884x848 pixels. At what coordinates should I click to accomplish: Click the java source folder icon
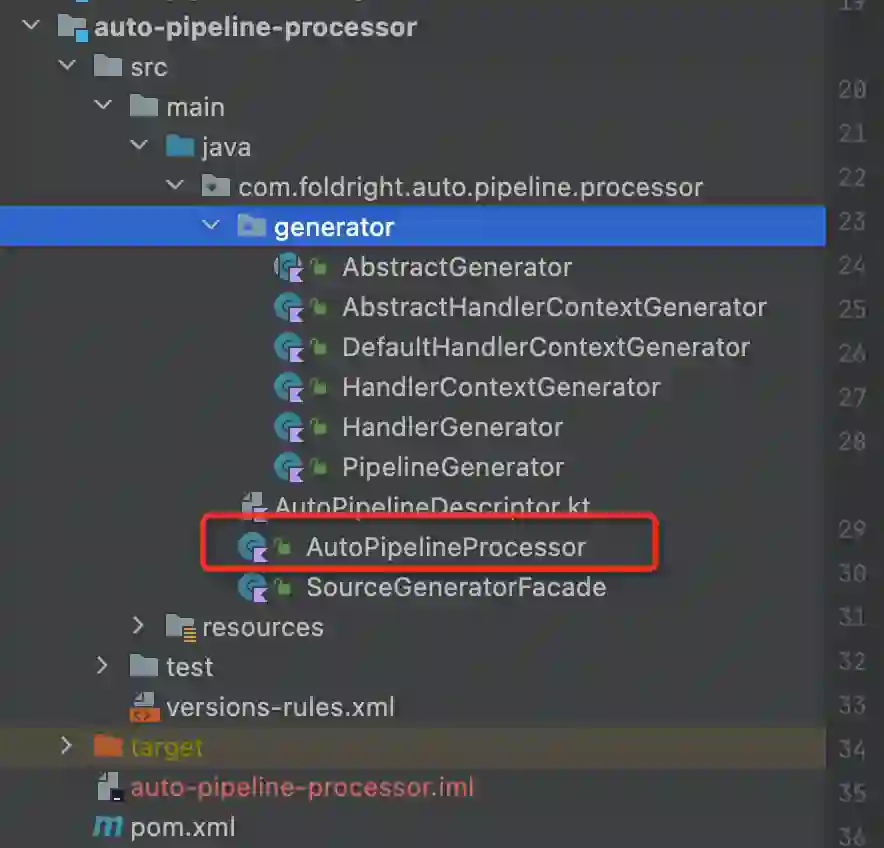(x=180, y=147)
